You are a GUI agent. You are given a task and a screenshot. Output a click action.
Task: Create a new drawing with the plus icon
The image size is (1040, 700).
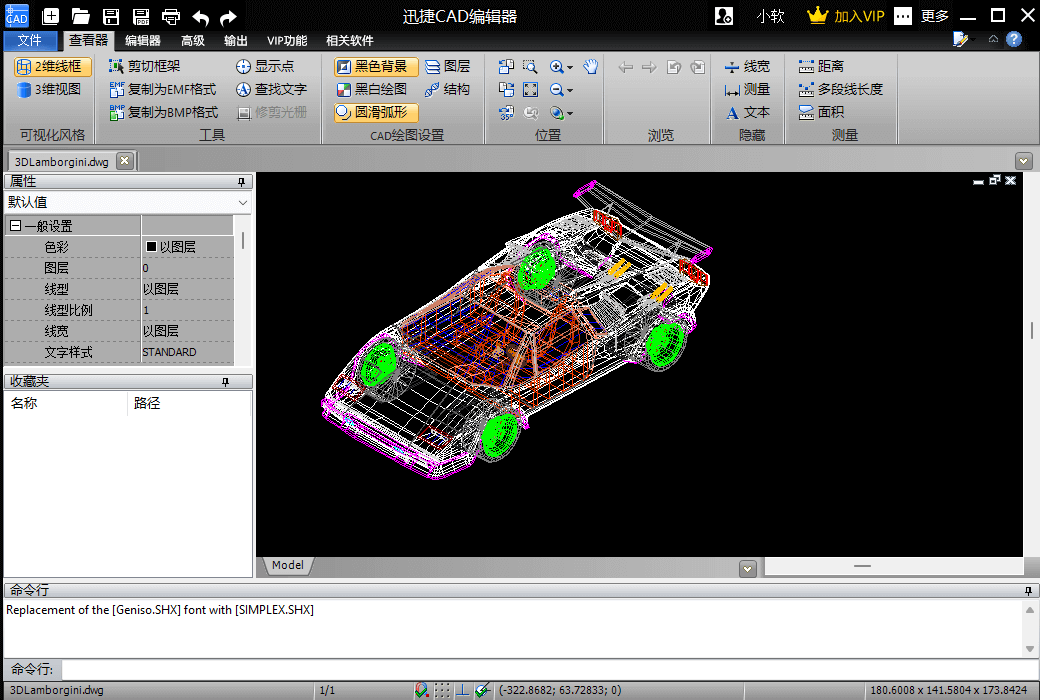(50, 17)
